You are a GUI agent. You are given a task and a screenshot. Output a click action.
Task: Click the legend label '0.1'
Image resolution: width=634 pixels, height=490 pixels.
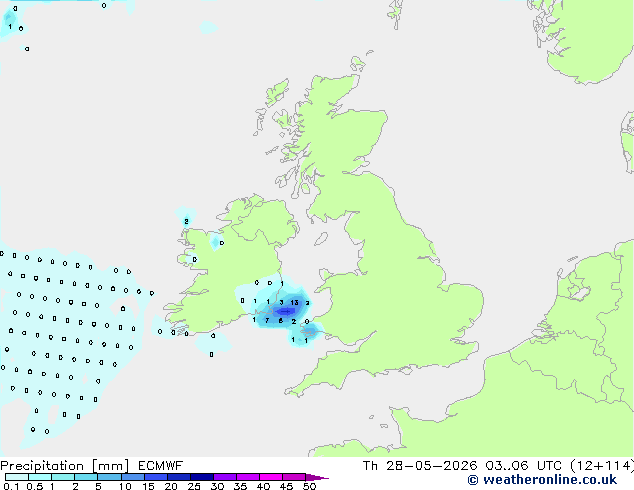pos(11,486)
